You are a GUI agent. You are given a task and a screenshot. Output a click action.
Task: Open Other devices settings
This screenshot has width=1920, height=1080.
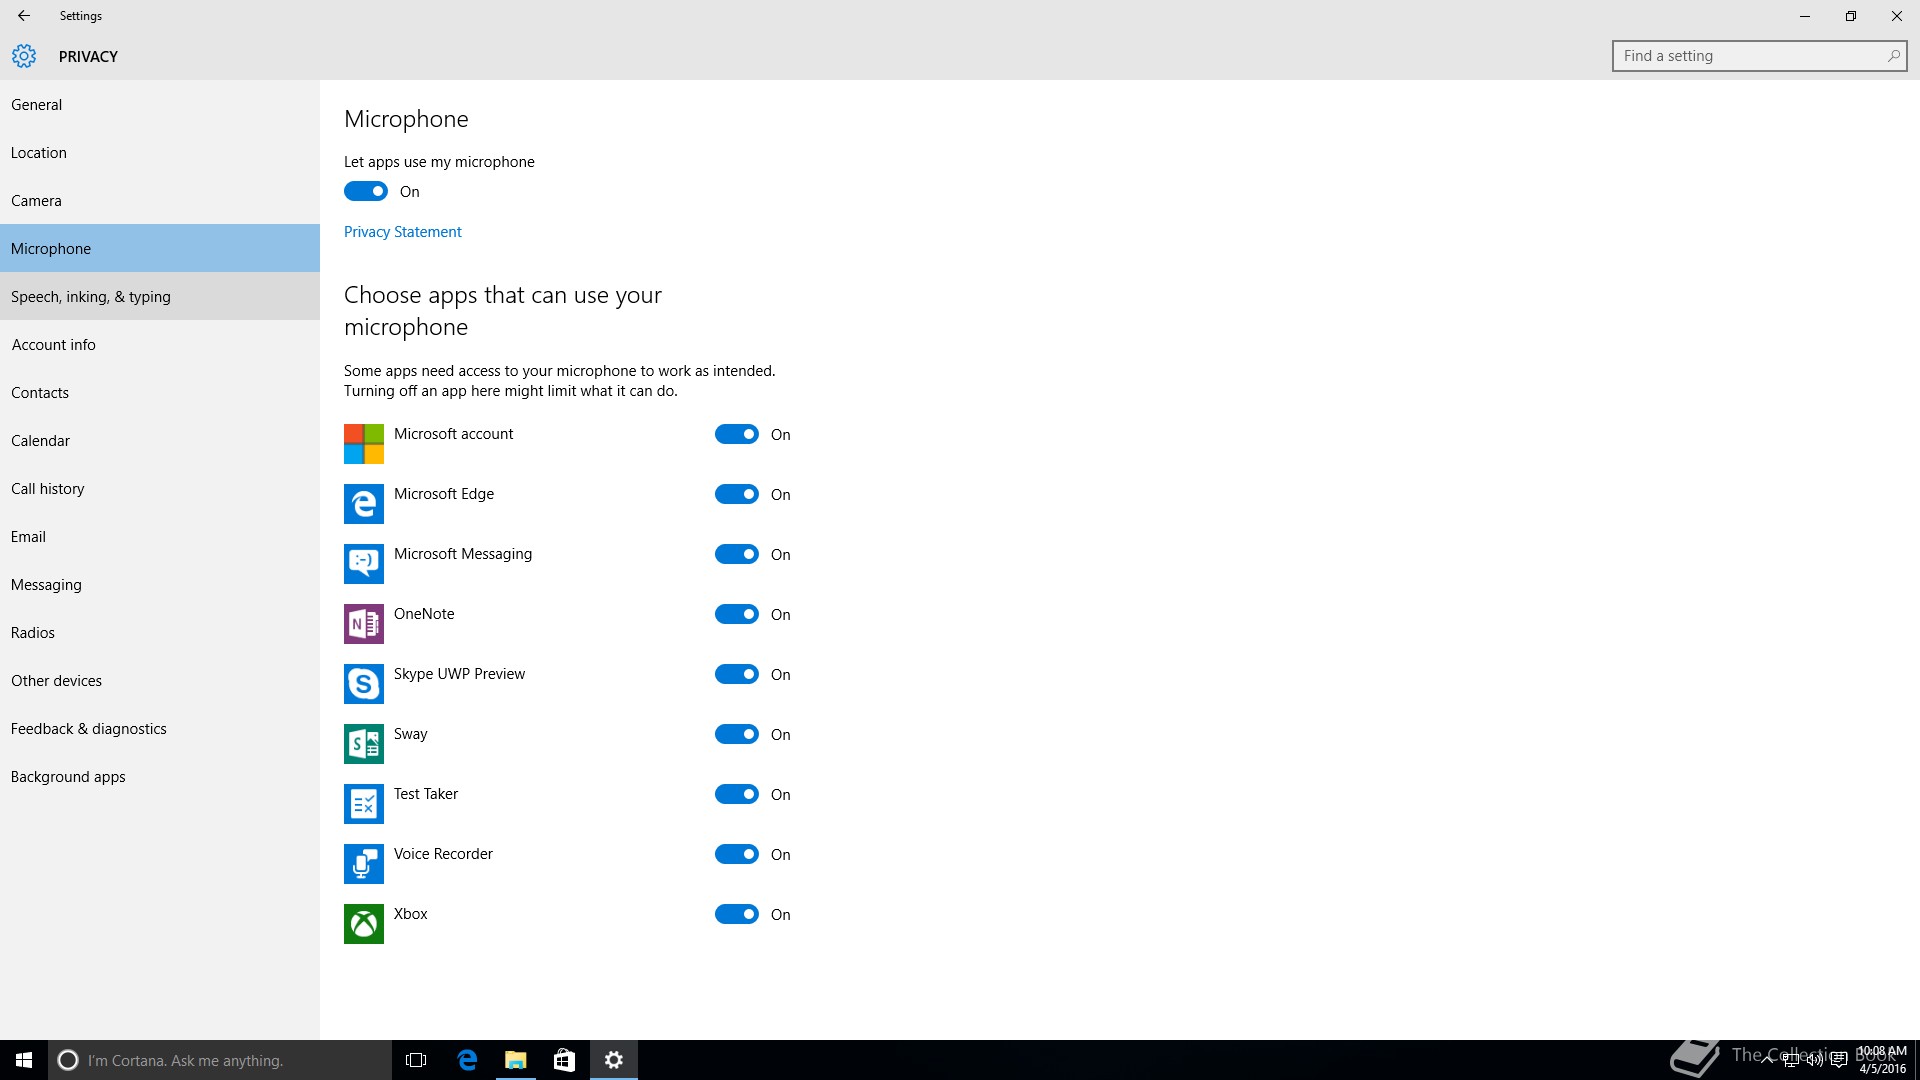[160, 680]
